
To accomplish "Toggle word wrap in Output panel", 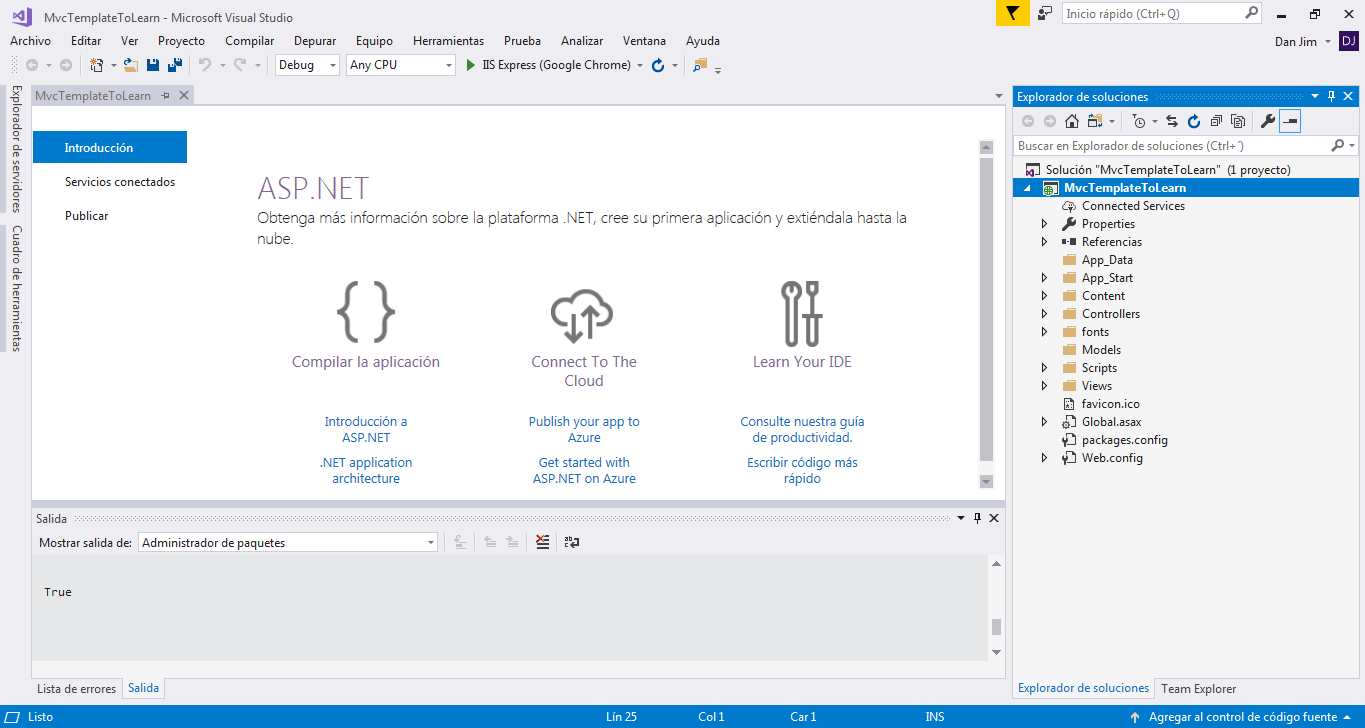I will [572, 542].
